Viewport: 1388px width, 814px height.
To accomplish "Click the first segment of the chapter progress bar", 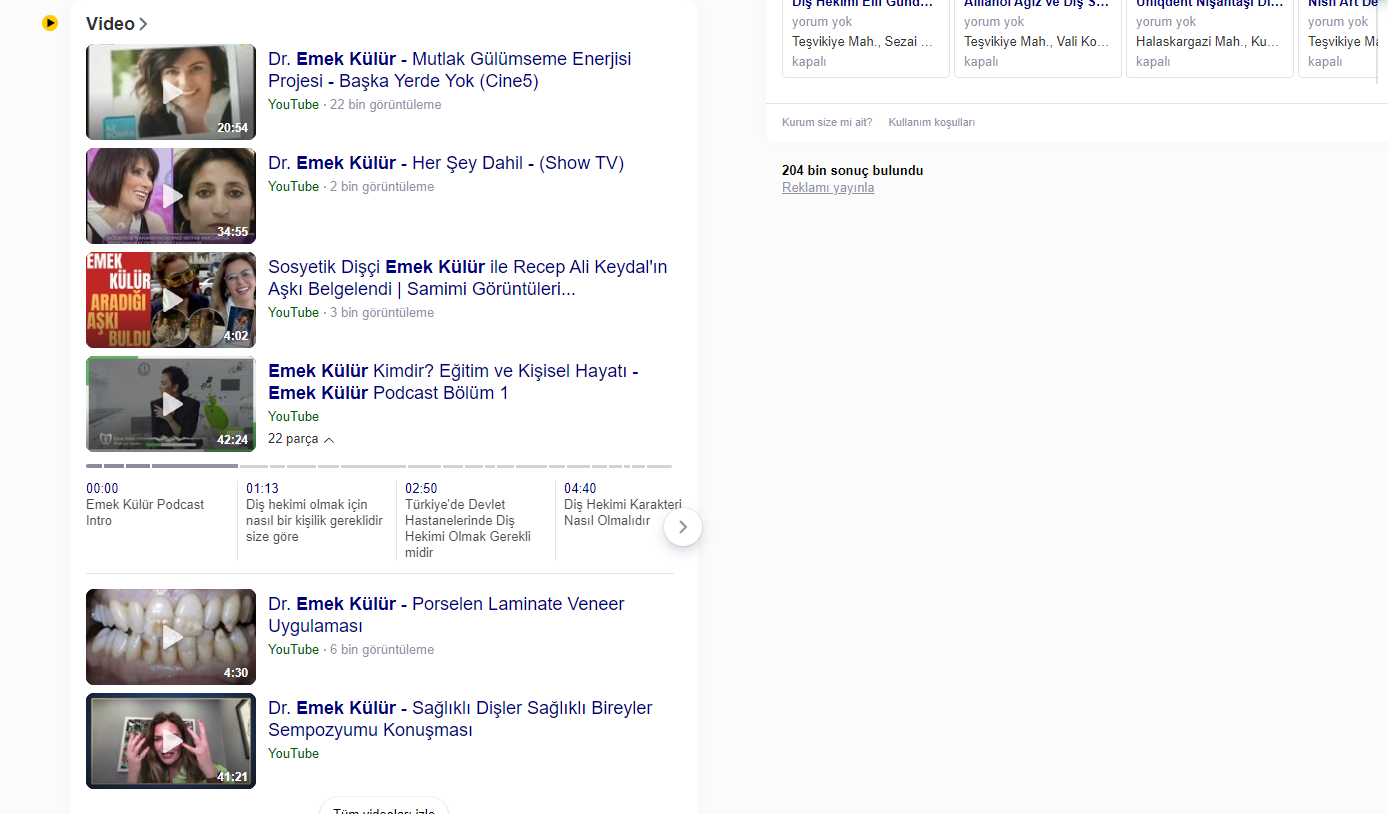I will coord(94,466).
